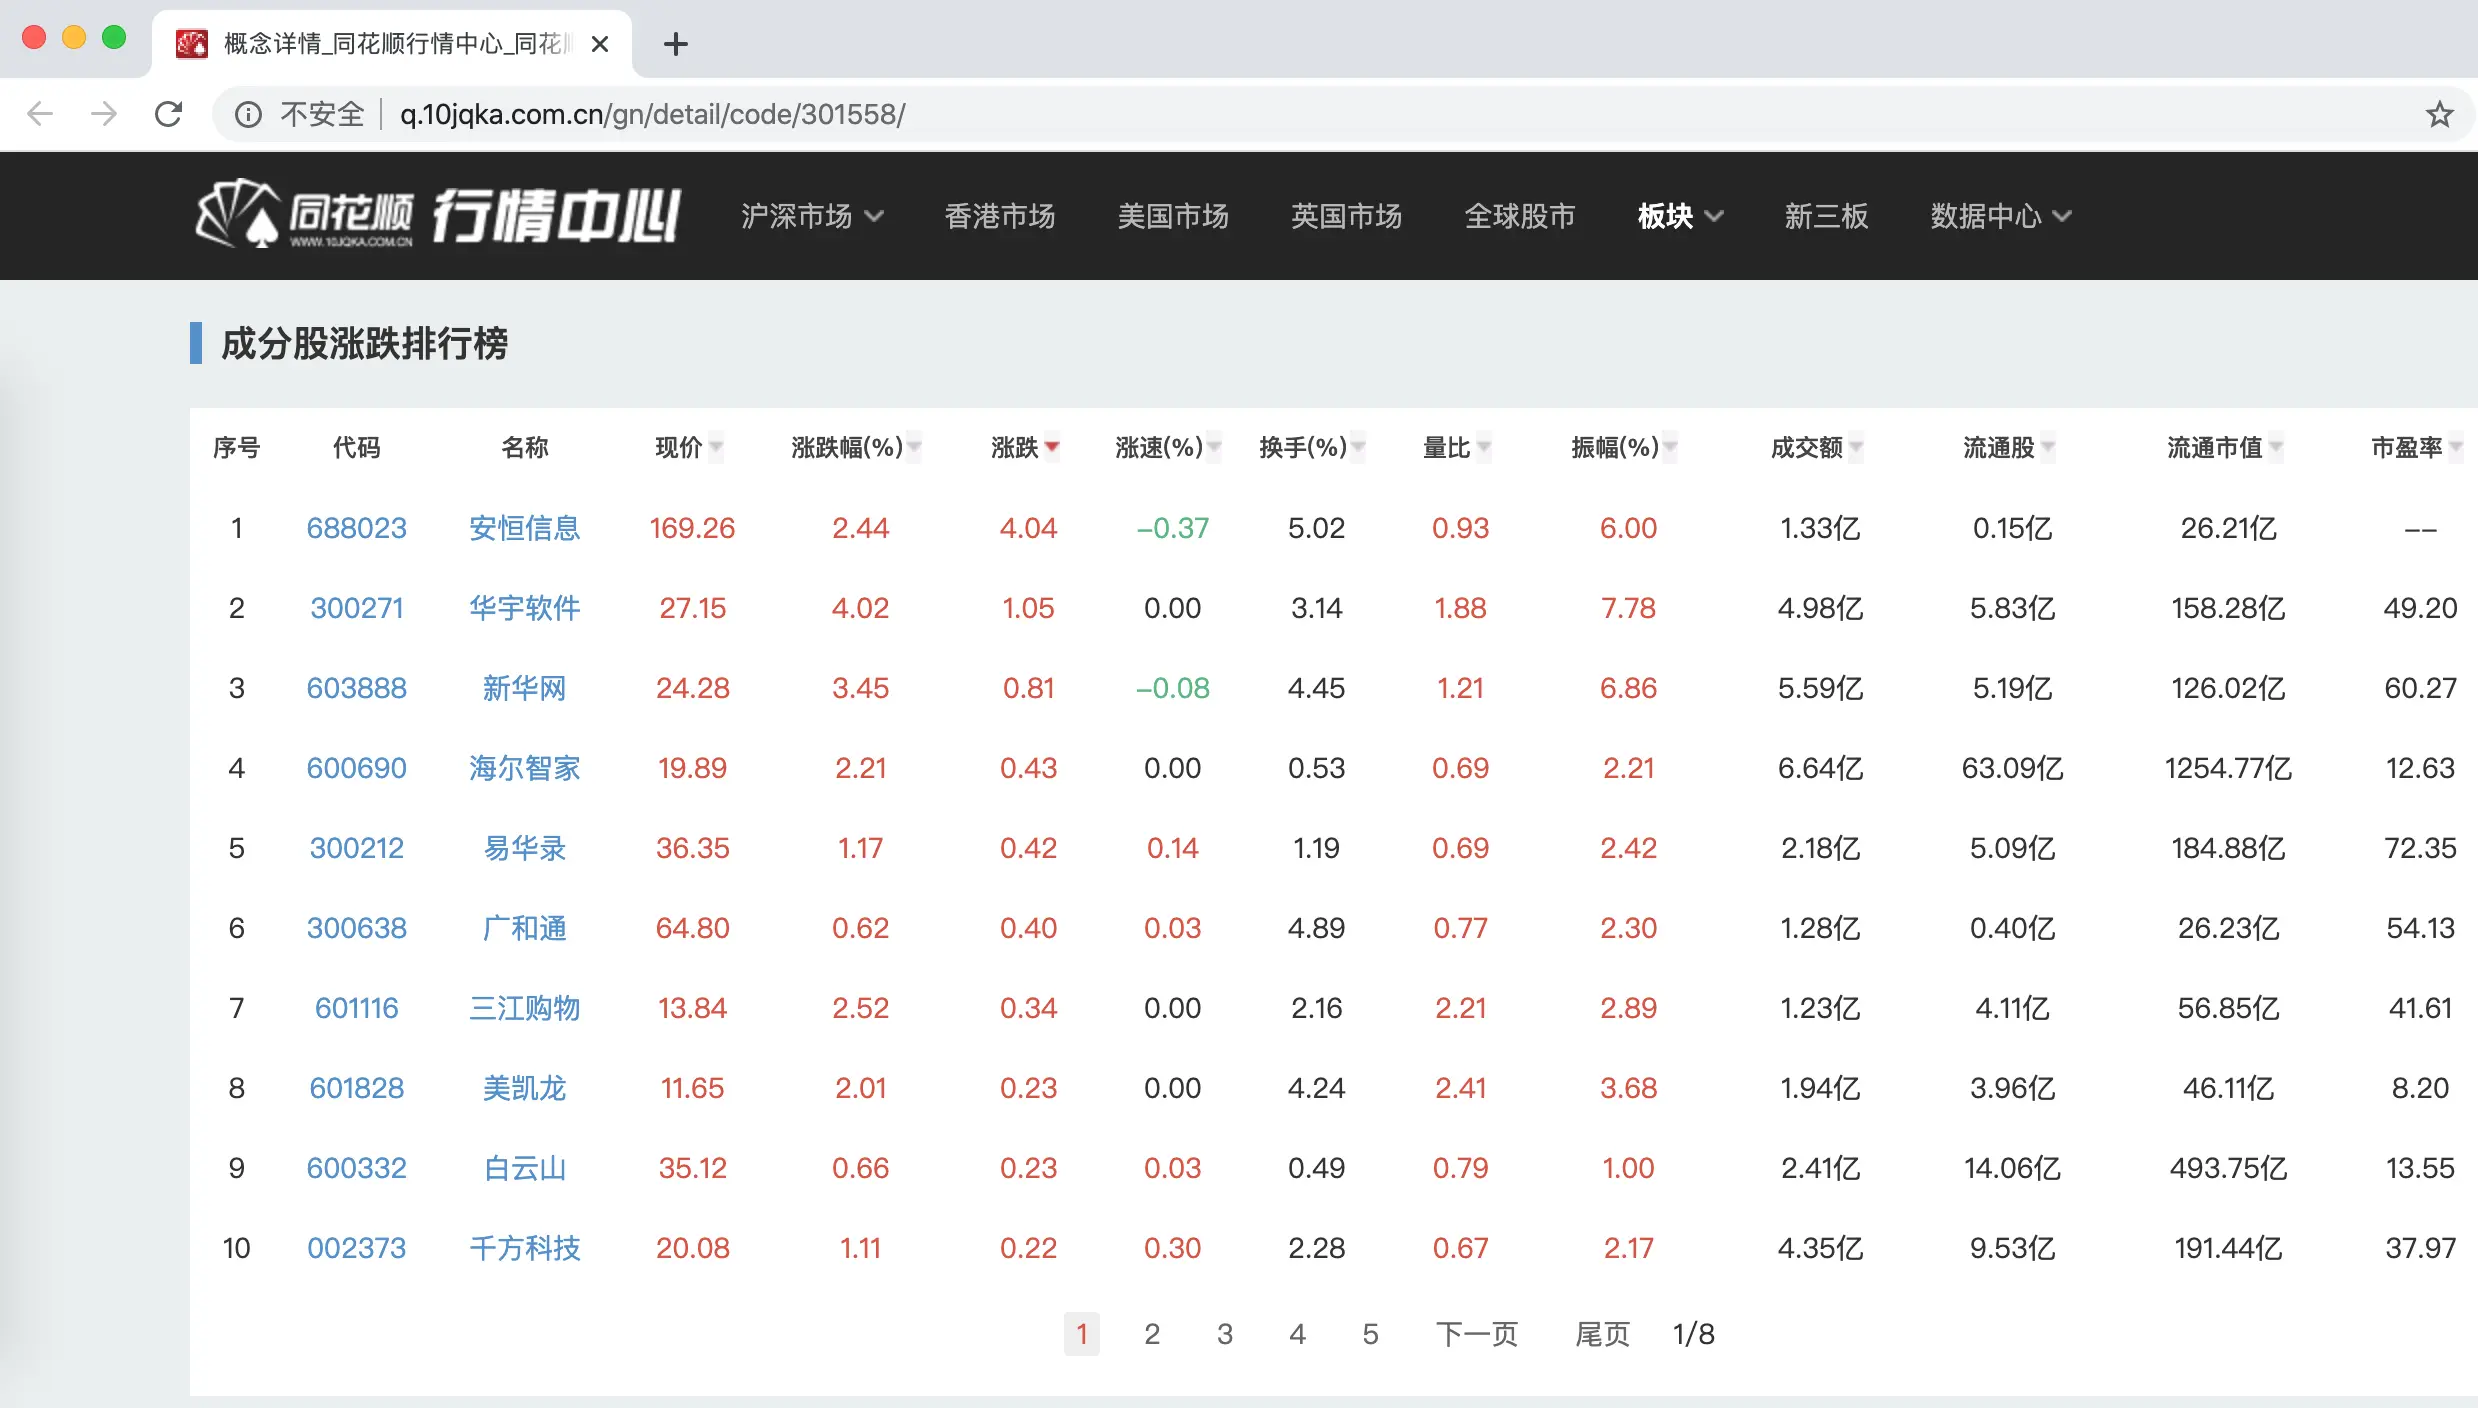Image resolution: width=2478 pixels, height=1408 pixels.
Task: Select the 美国市场 menu item
Action: pos(1173,216)
